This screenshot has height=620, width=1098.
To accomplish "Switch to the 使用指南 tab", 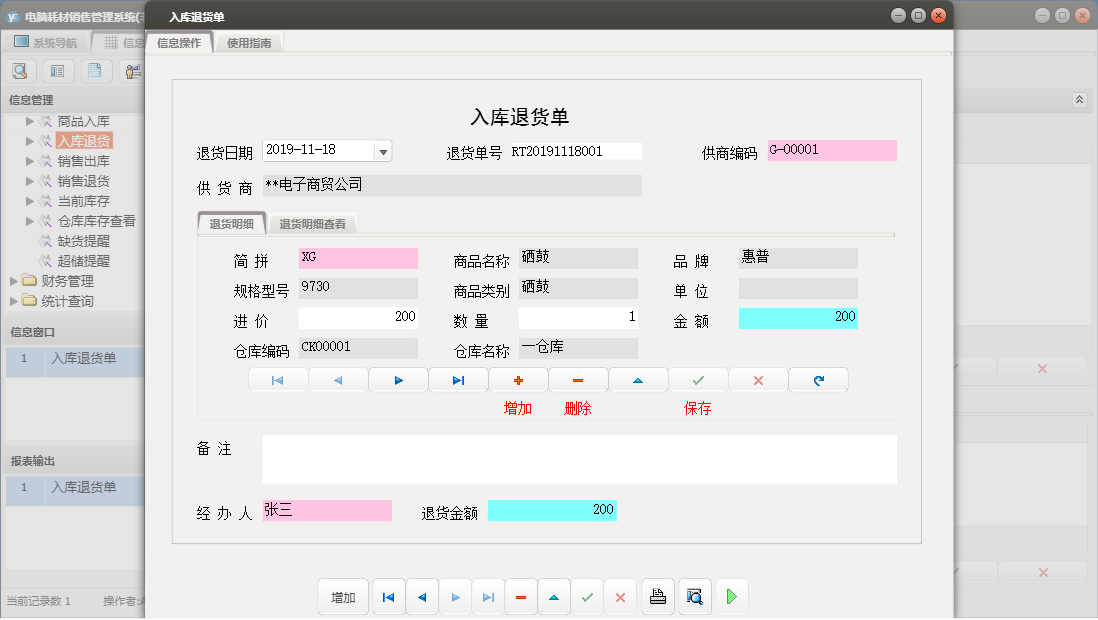I will 249,43.
